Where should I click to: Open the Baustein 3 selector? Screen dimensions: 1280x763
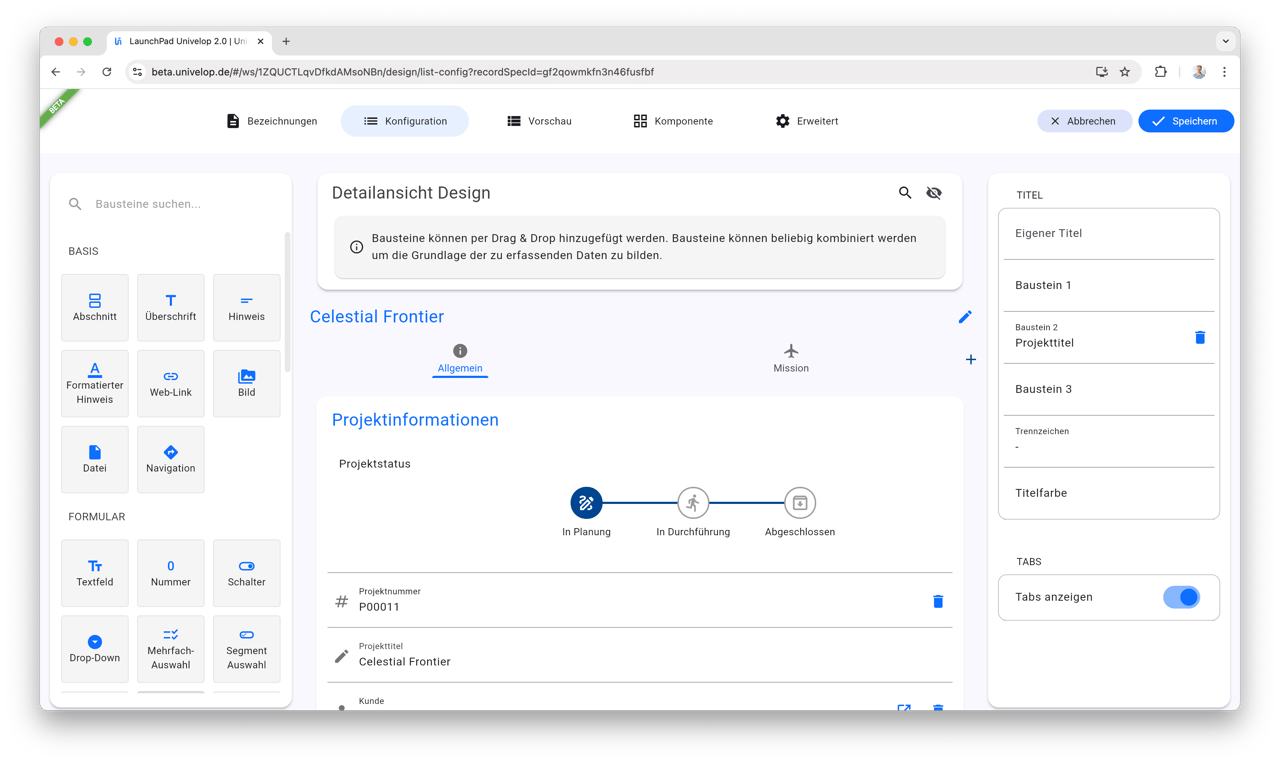click(x=1109, y=390)
